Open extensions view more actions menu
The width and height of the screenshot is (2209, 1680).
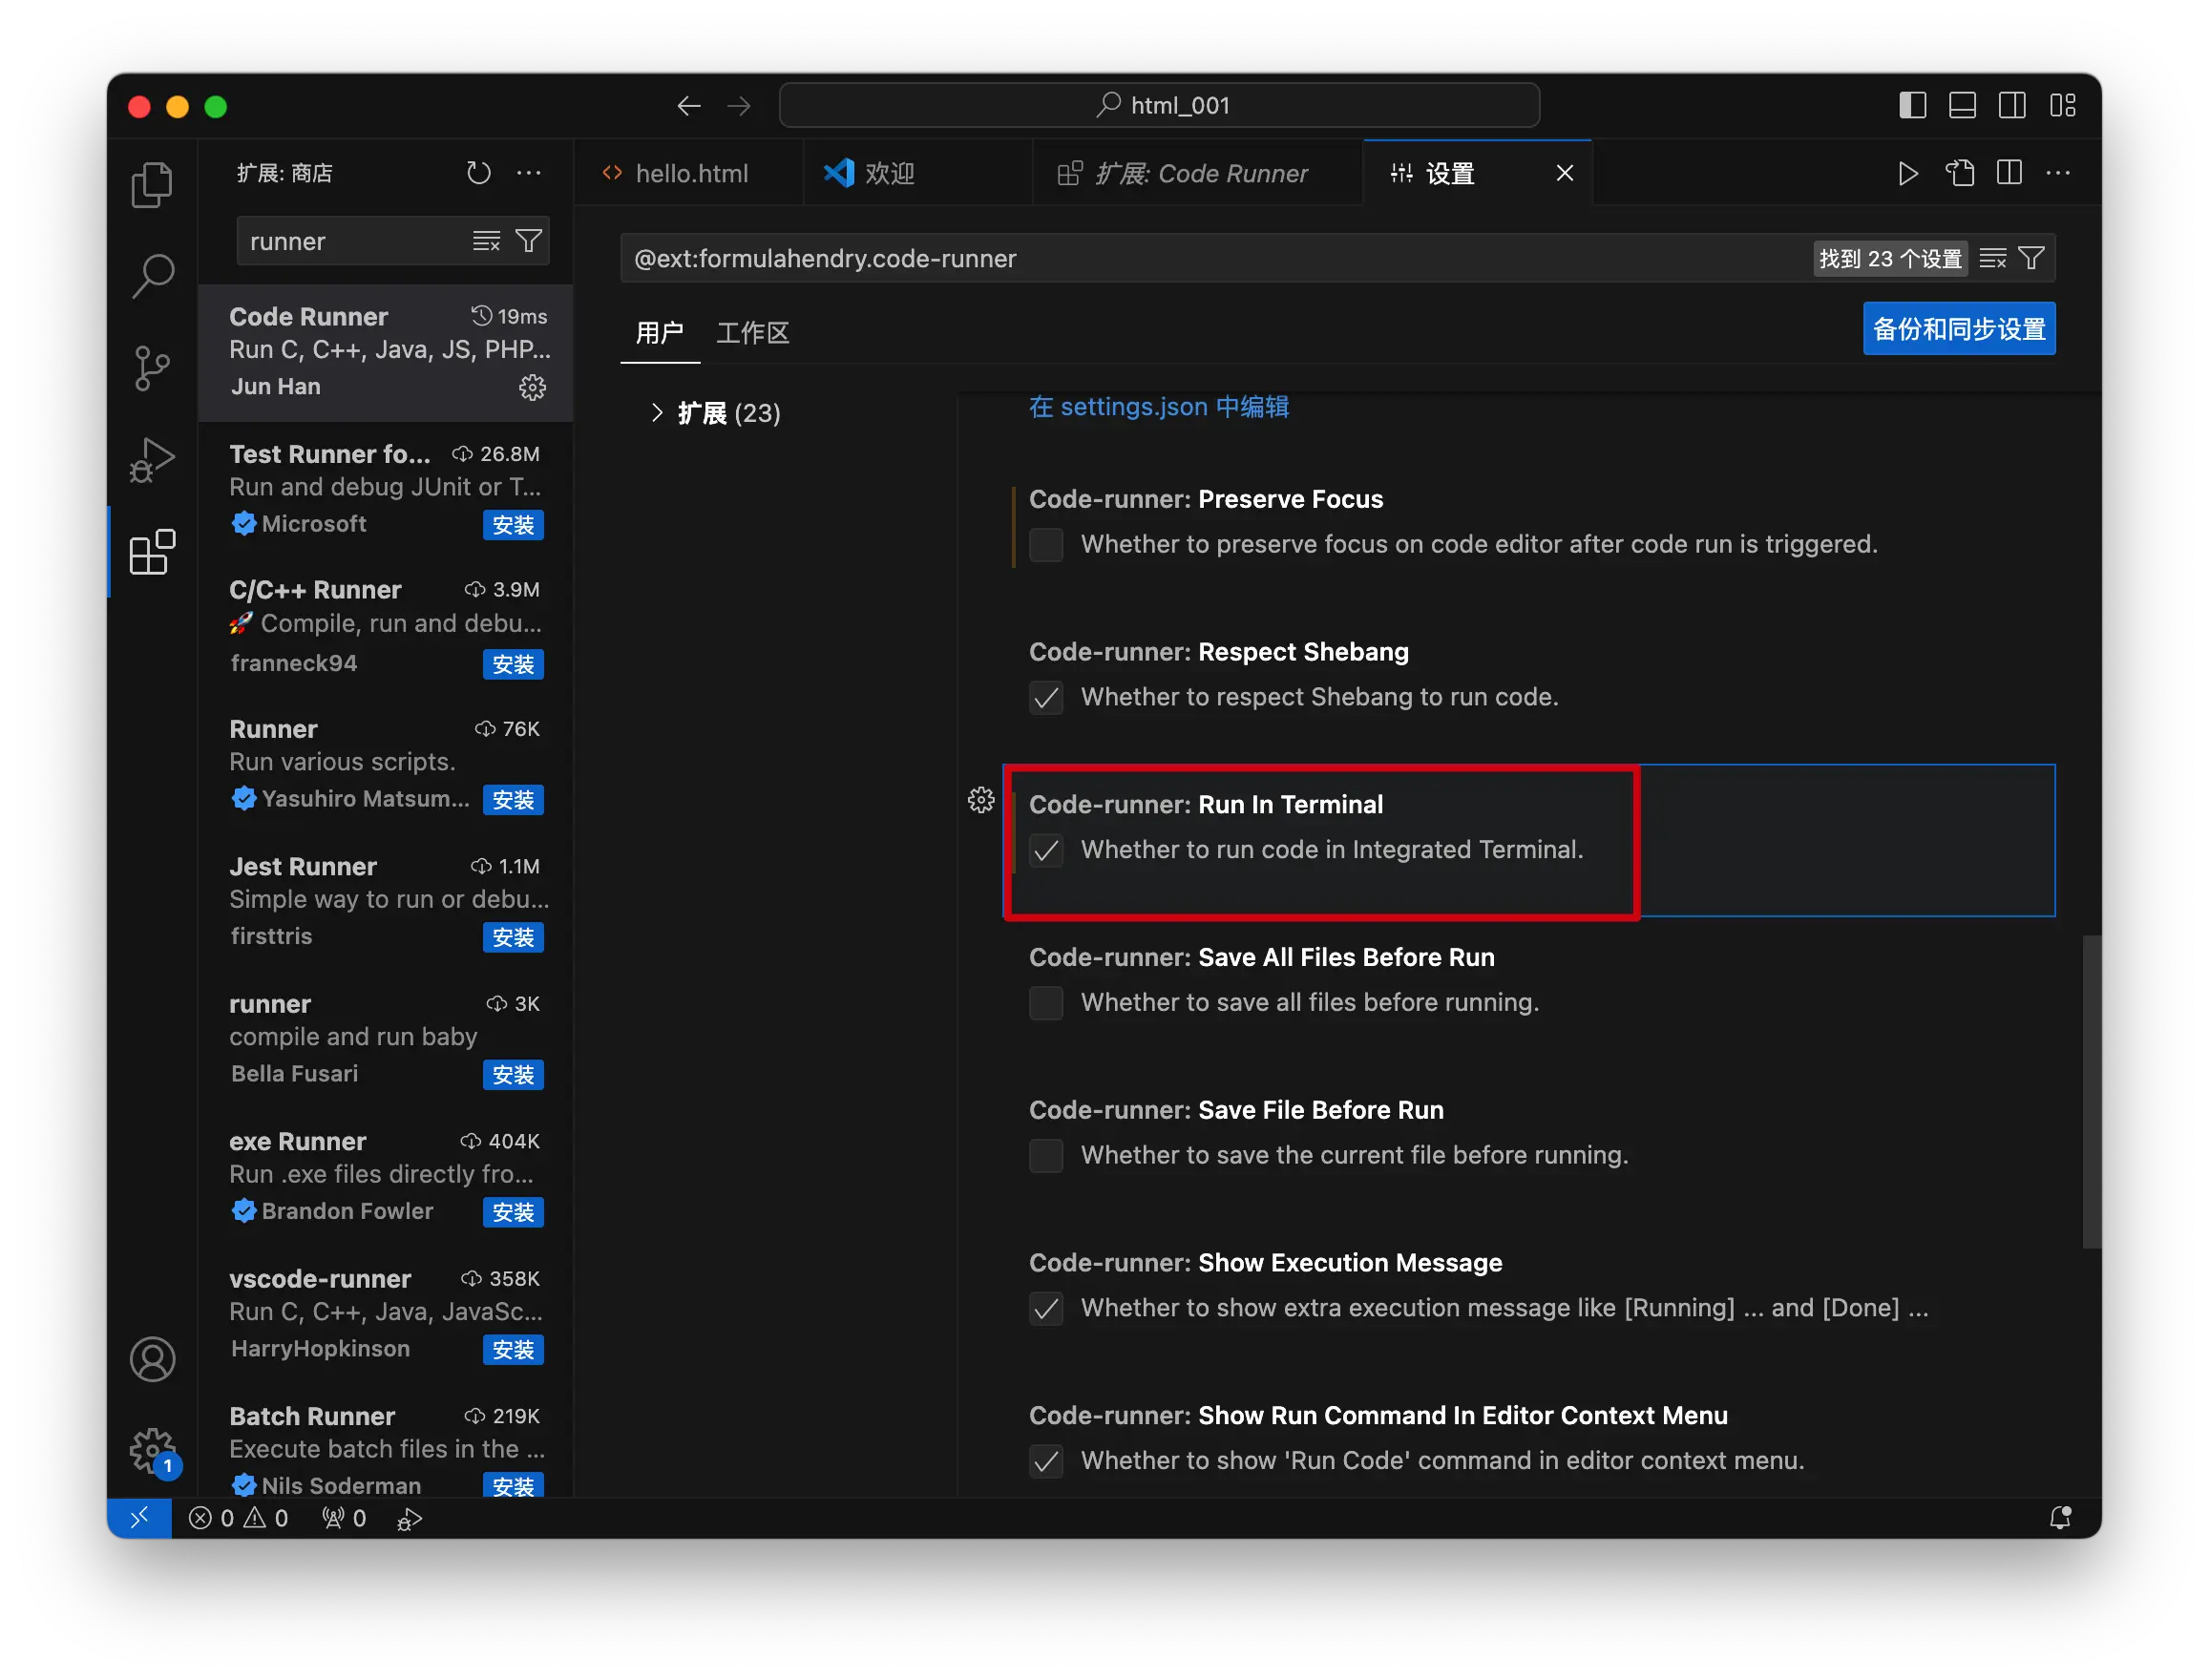(529, 173)
